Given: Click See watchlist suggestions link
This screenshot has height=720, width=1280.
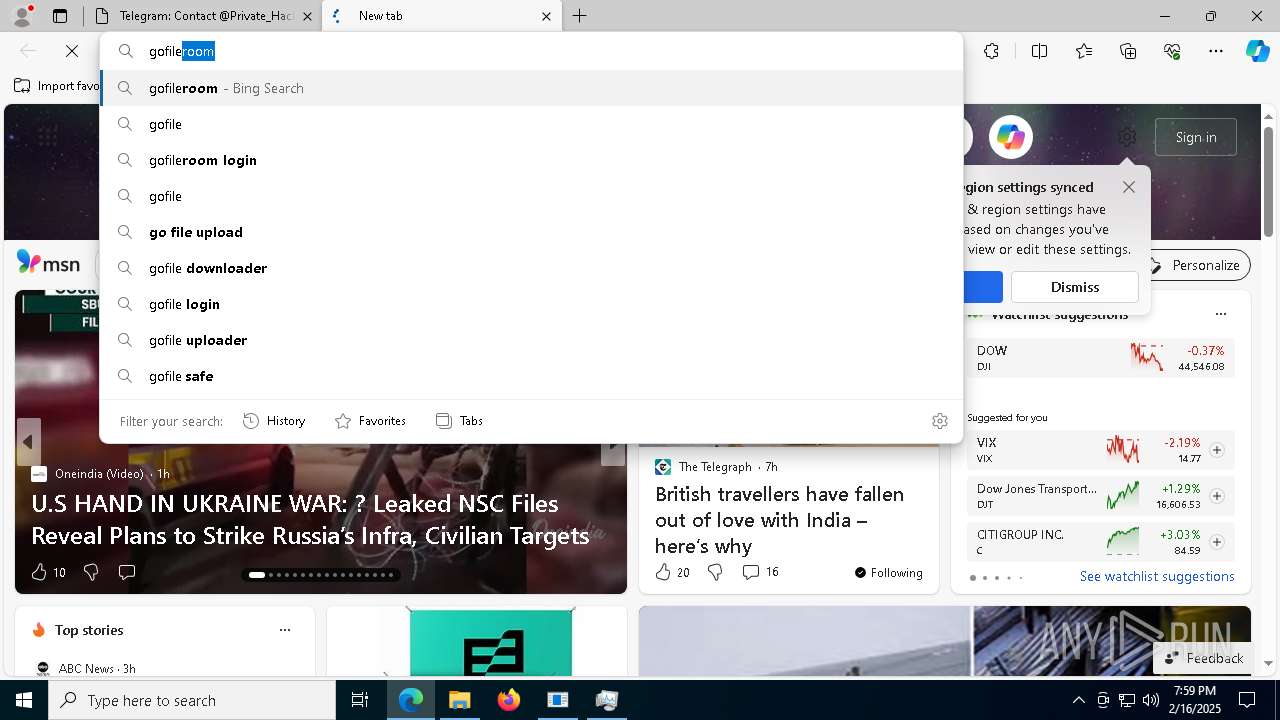Looking at the screenshot, I should [1157, 576].
